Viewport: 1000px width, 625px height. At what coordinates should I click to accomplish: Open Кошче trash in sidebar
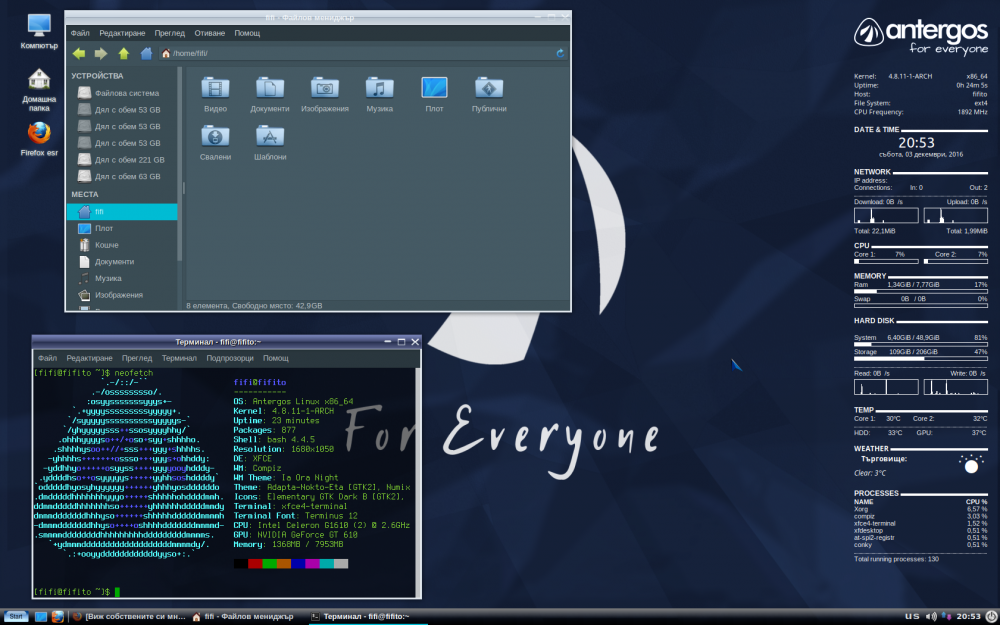(x=122, y=245)
